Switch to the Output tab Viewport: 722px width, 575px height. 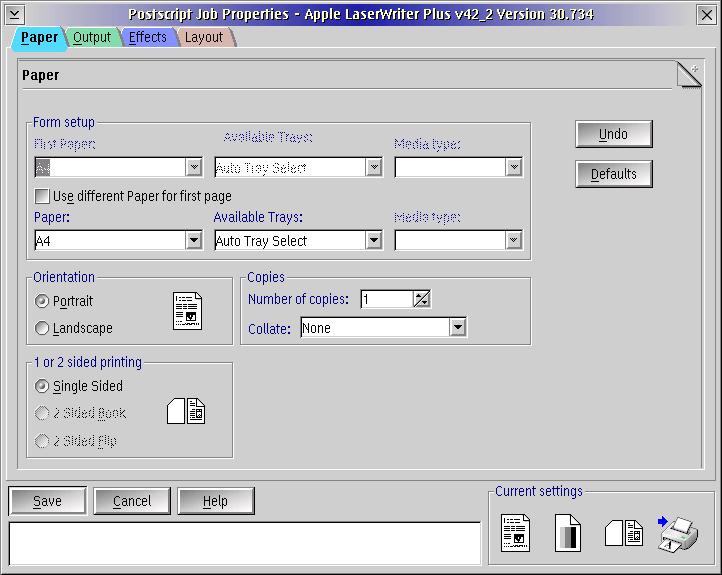click(92, 37)
